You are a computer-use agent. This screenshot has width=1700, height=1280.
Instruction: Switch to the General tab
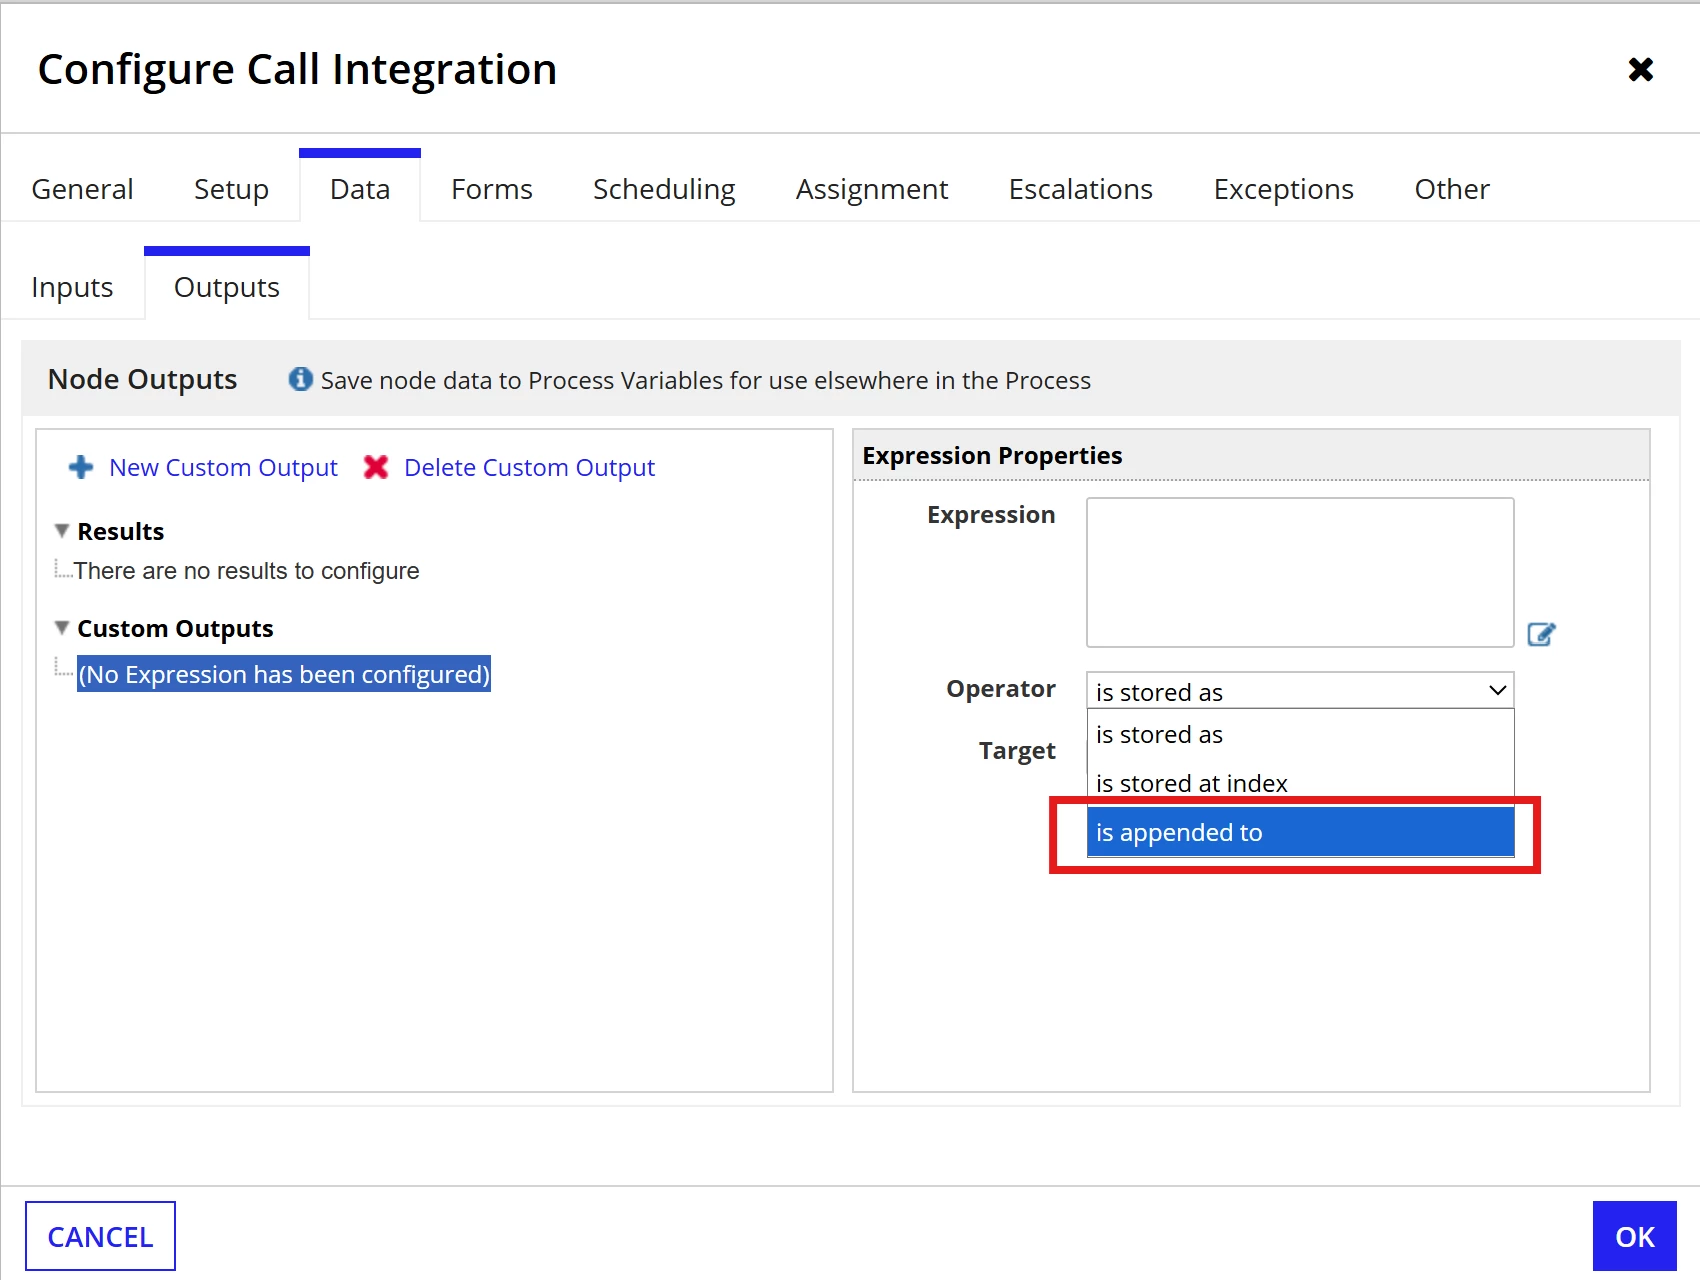[x=82, y=189]
